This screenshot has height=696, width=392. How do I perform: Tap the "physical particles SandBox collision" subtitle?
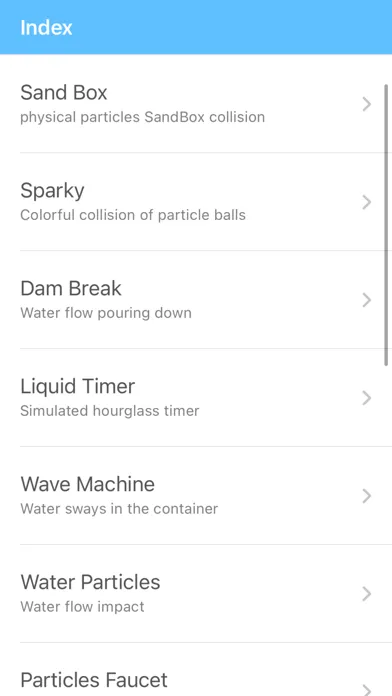pos(143,118)
